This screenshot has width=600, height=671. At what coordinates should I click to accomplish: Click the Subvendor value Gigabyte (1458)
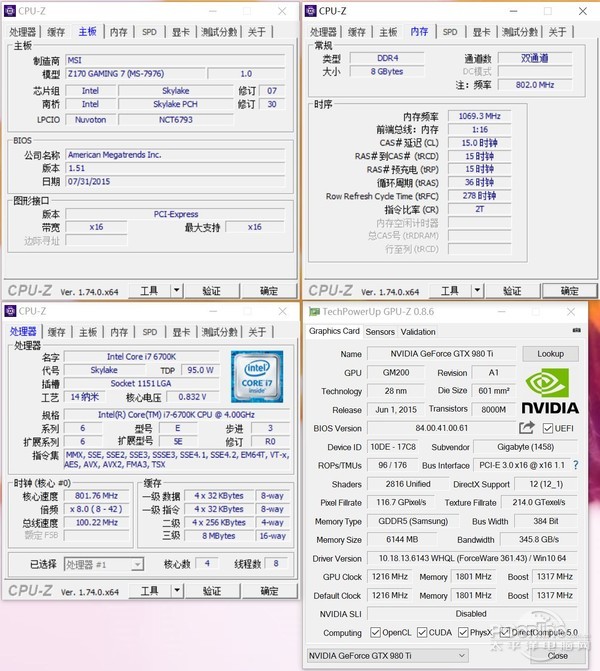[526, 447]
